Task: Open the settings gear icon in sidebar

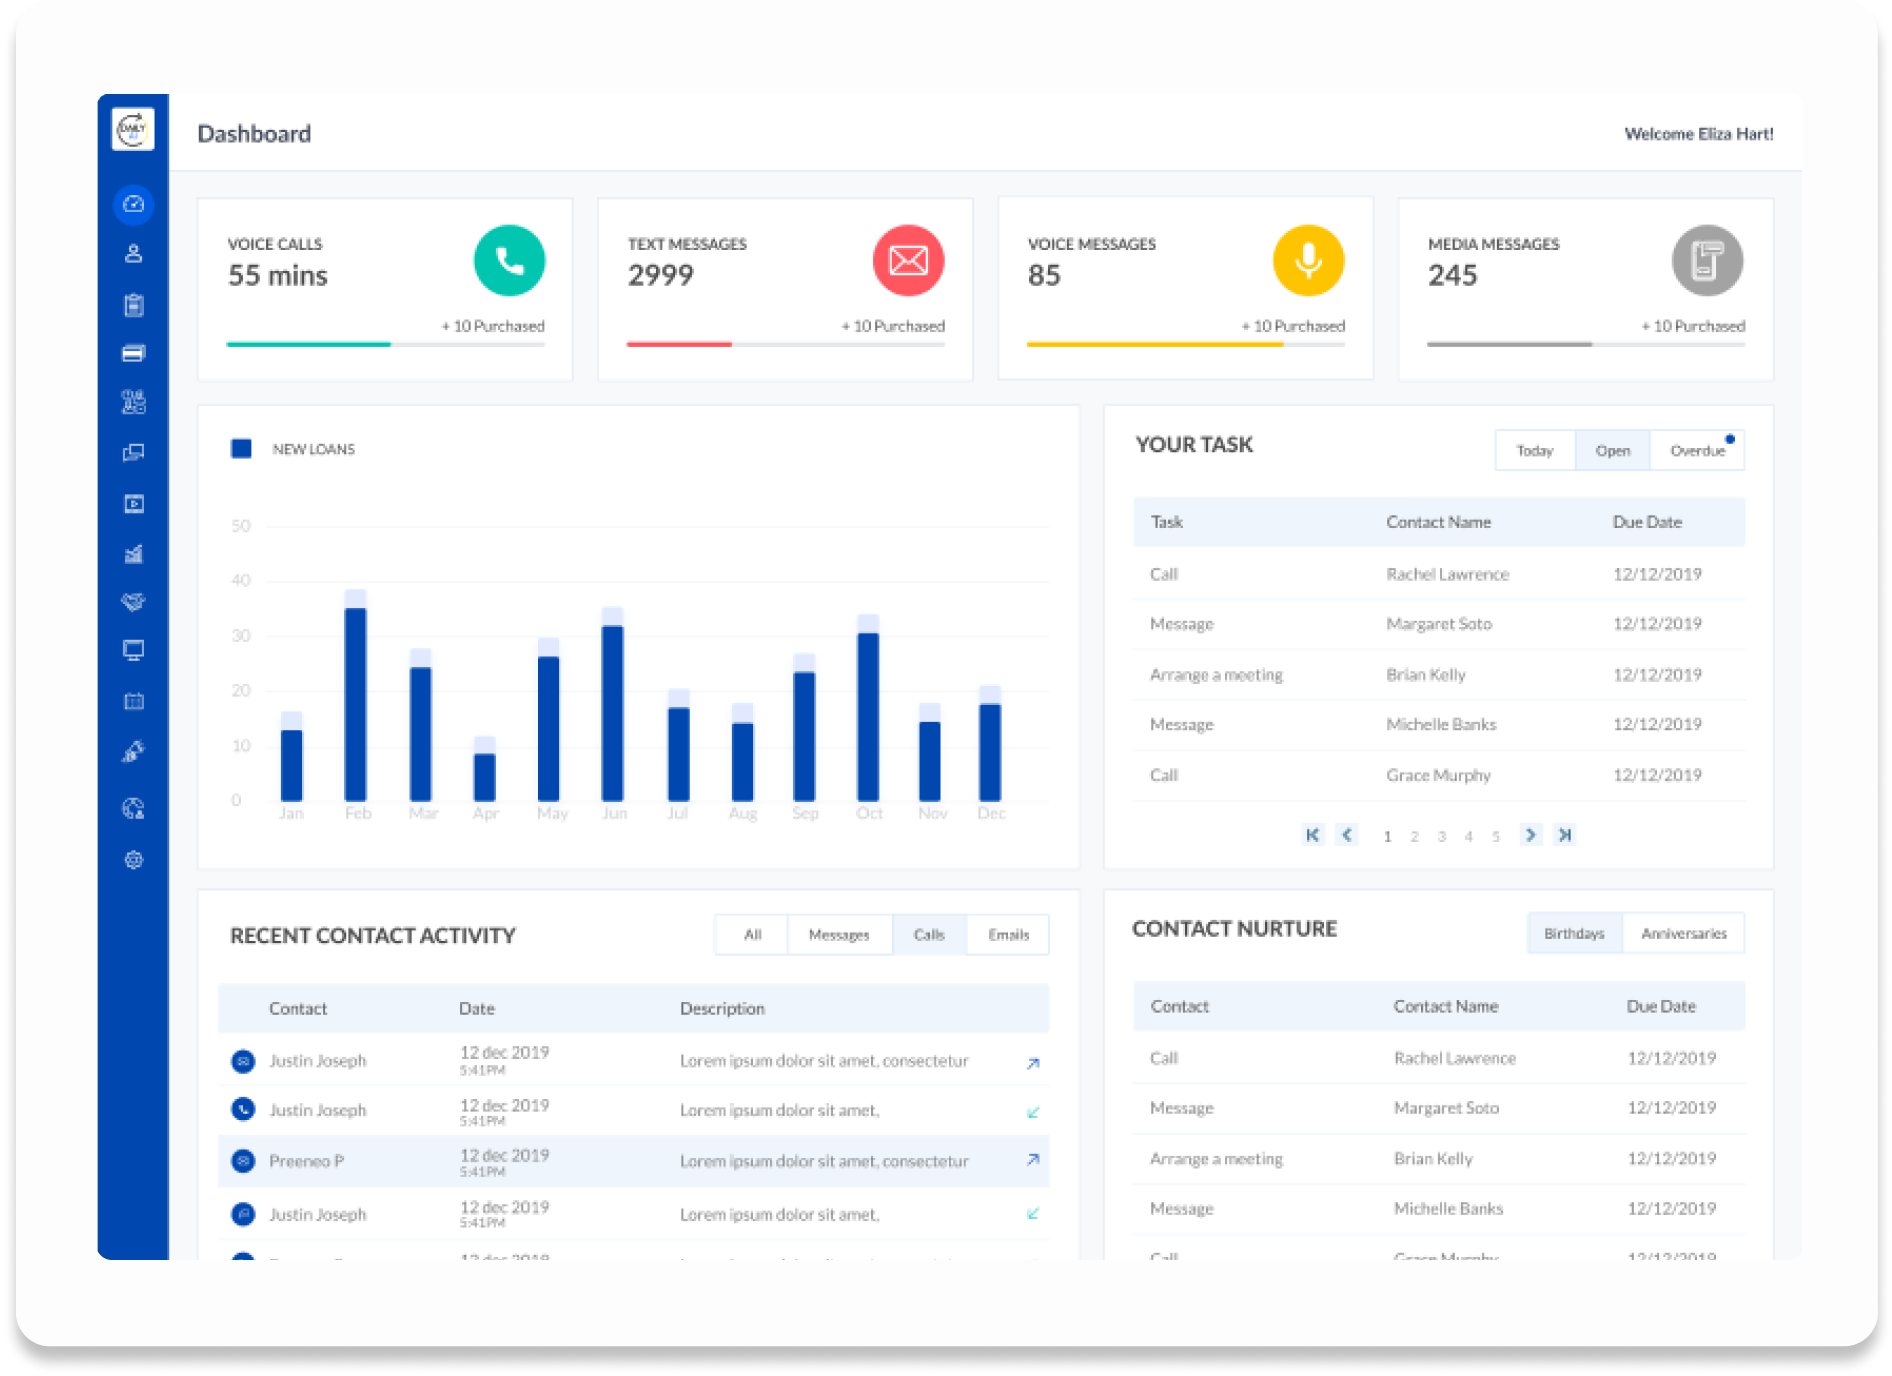Action: click(133, 860)
